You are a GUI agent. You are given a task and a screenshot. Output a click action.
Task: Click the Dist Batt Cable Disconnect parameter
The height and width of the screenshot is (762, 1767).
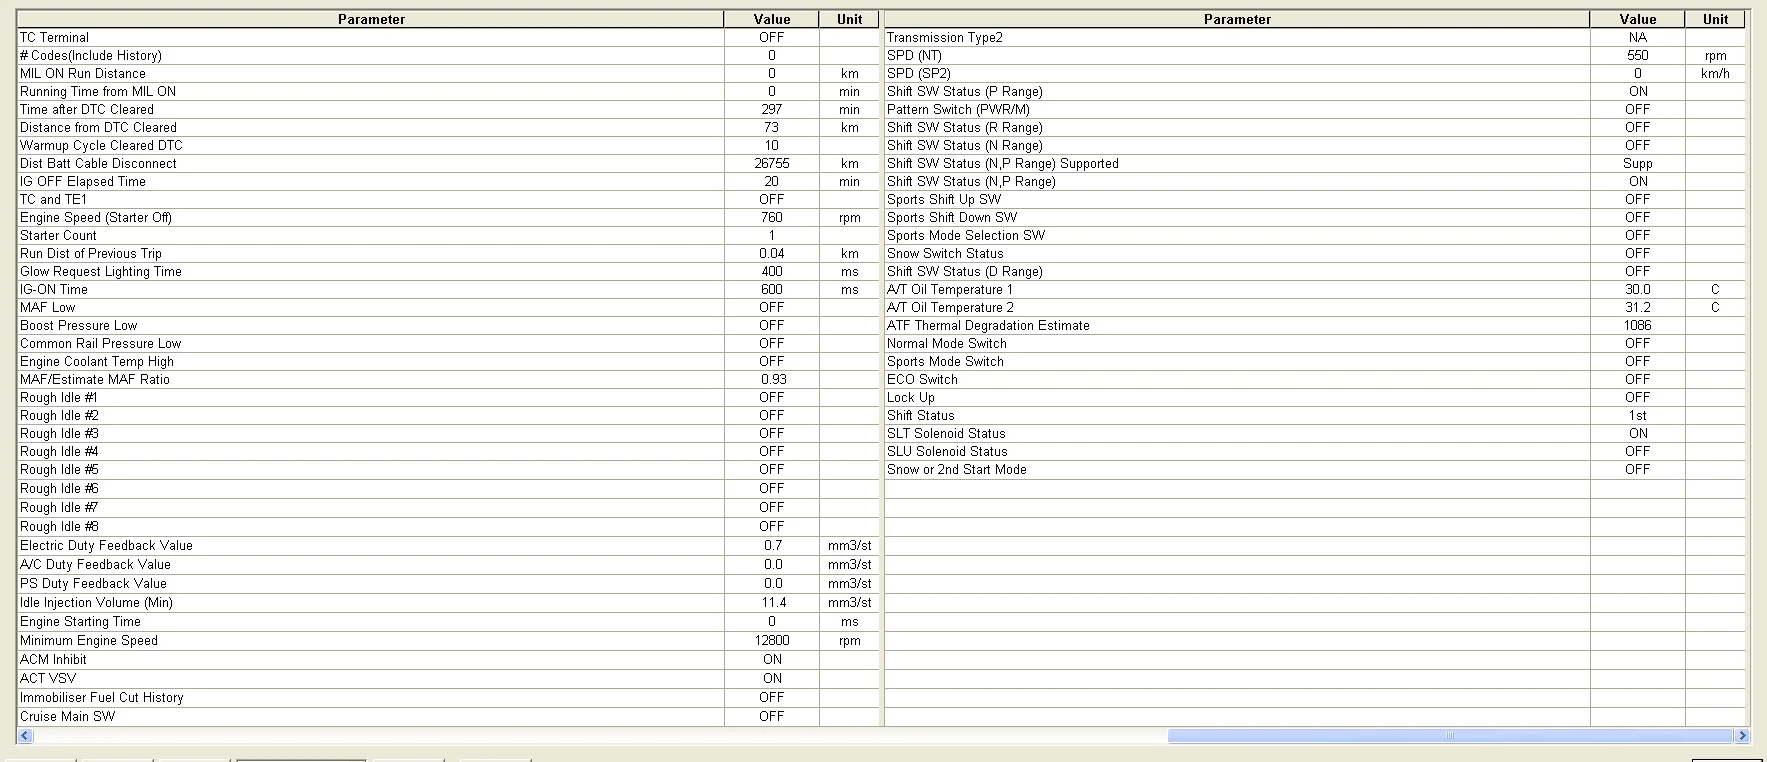98,163
